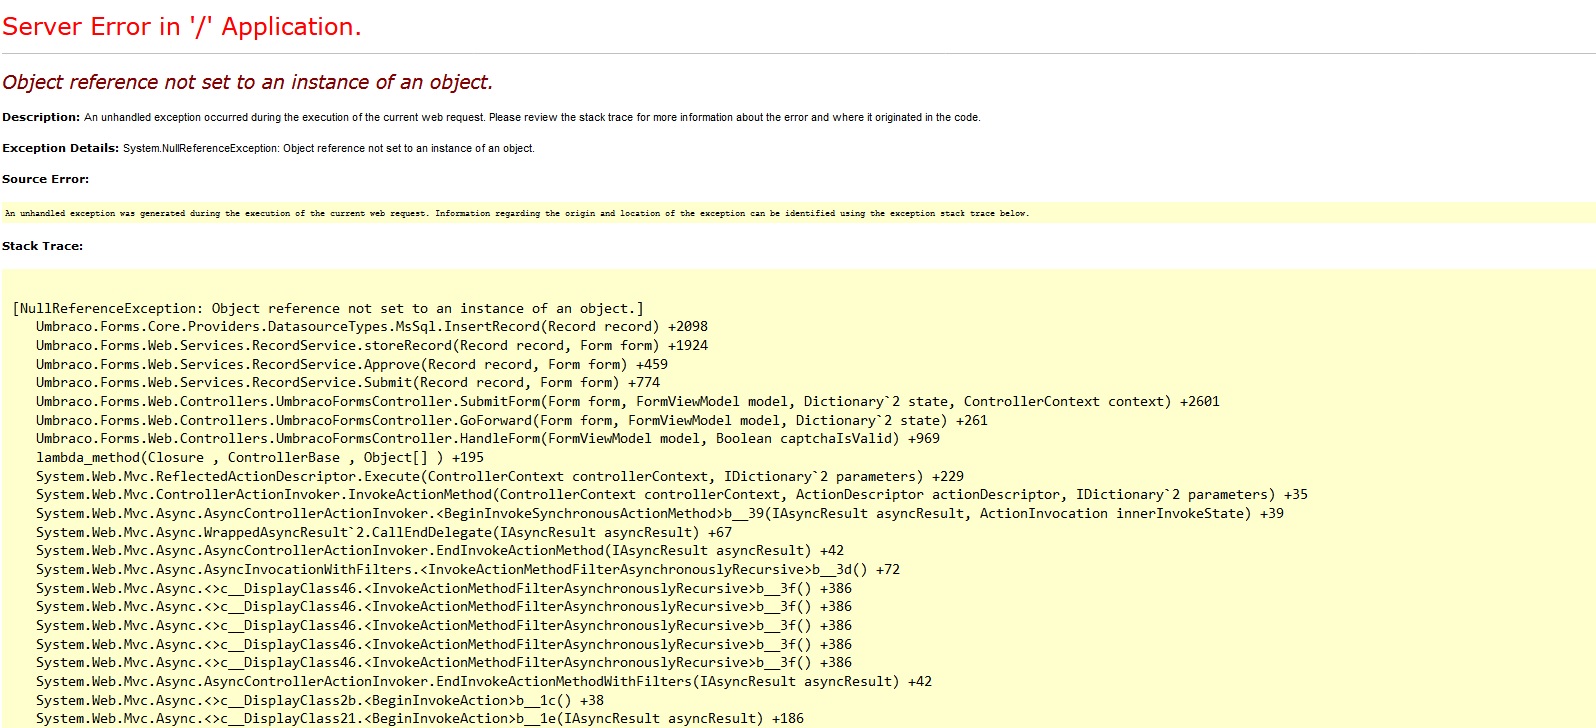Click the 'Source Error:' label
The image size is (1596, 728).
45,179
